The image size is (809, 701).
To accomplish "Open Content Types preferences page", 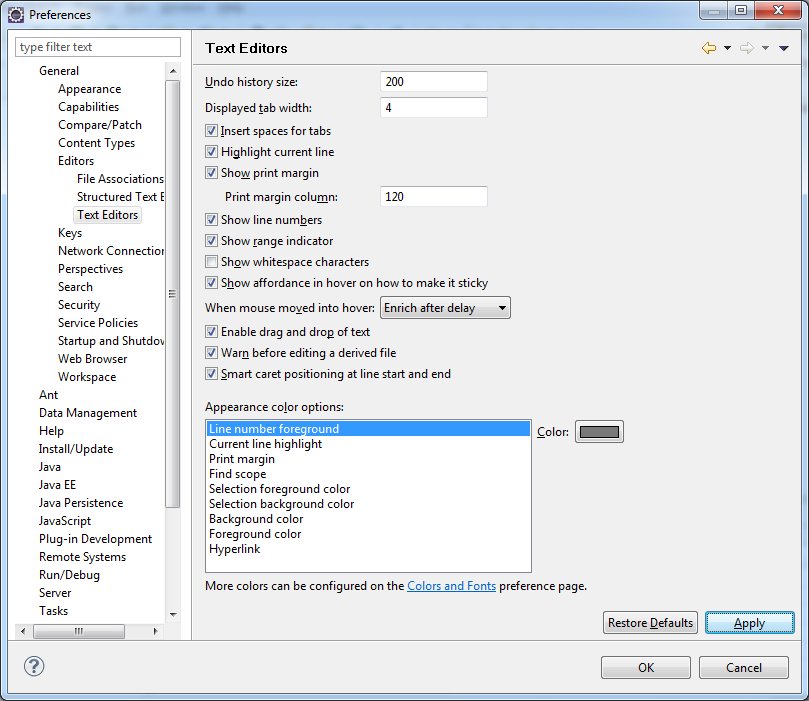I will pos(96,143).
